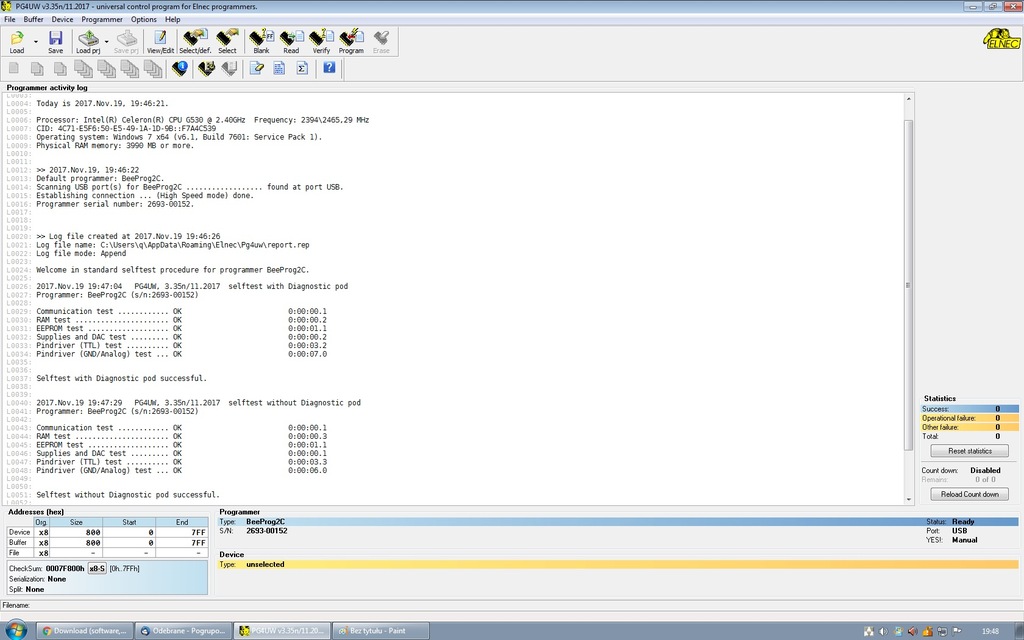This screenshot has height=640, width=1024.
Task: Open the File menu
Action: [x=10, y=20]
